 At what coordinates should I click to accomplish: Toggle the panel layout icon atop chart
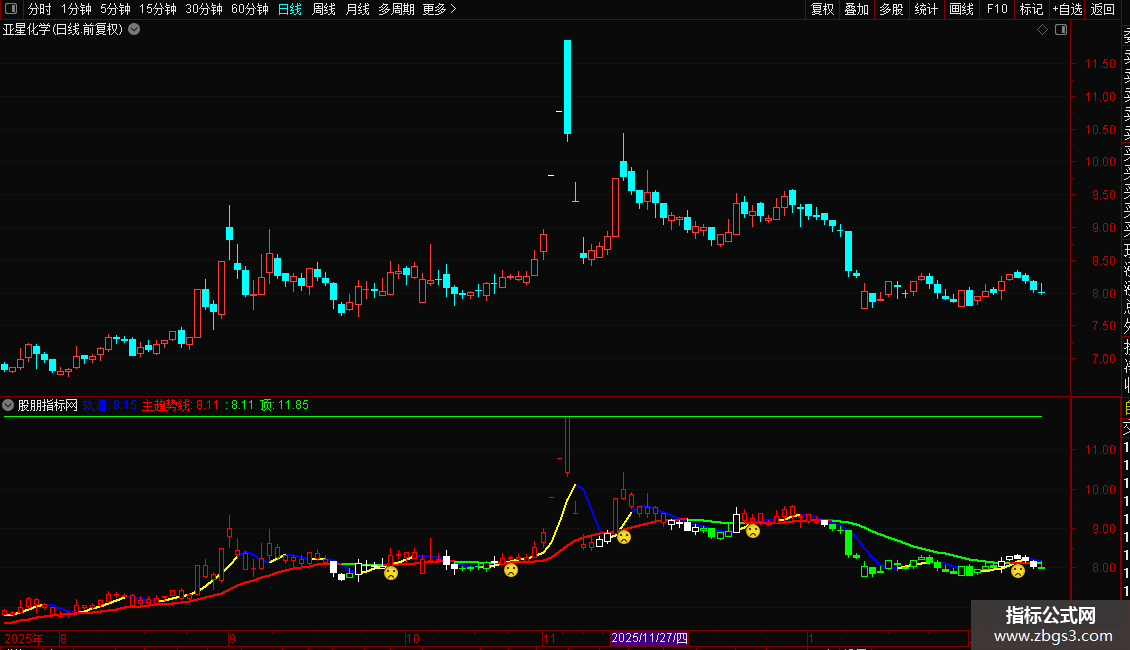tap(1061, 30)
